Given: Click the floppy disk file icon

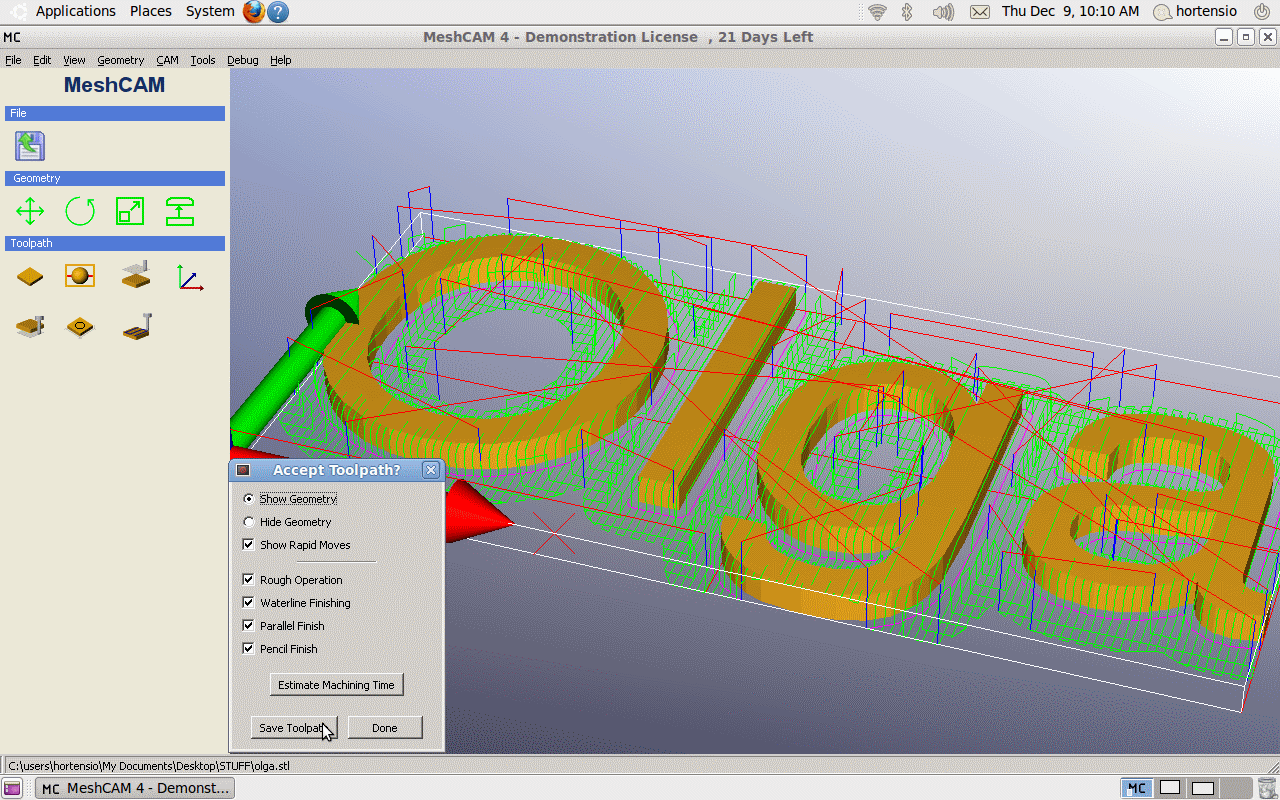Looking at the screenshot, I should tap(30, 146).
